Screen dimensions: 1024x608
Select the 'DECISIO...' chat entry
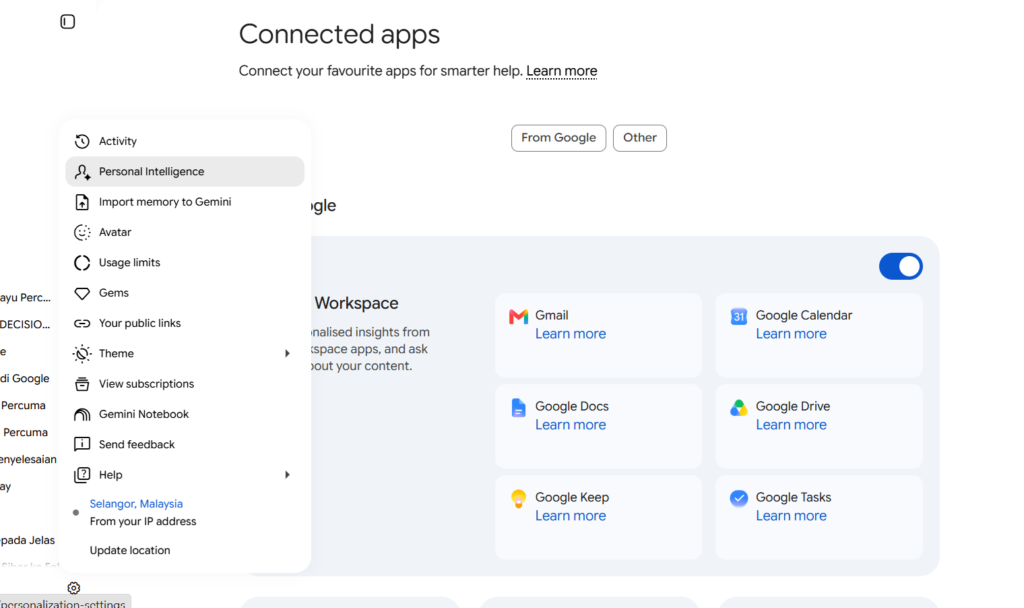[x=25, y=324]
